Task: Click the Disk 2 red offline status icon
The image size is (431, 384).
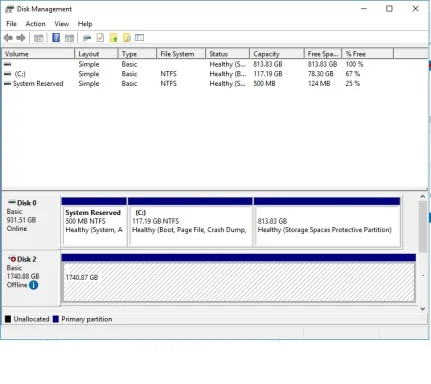Action: point(12,259)
